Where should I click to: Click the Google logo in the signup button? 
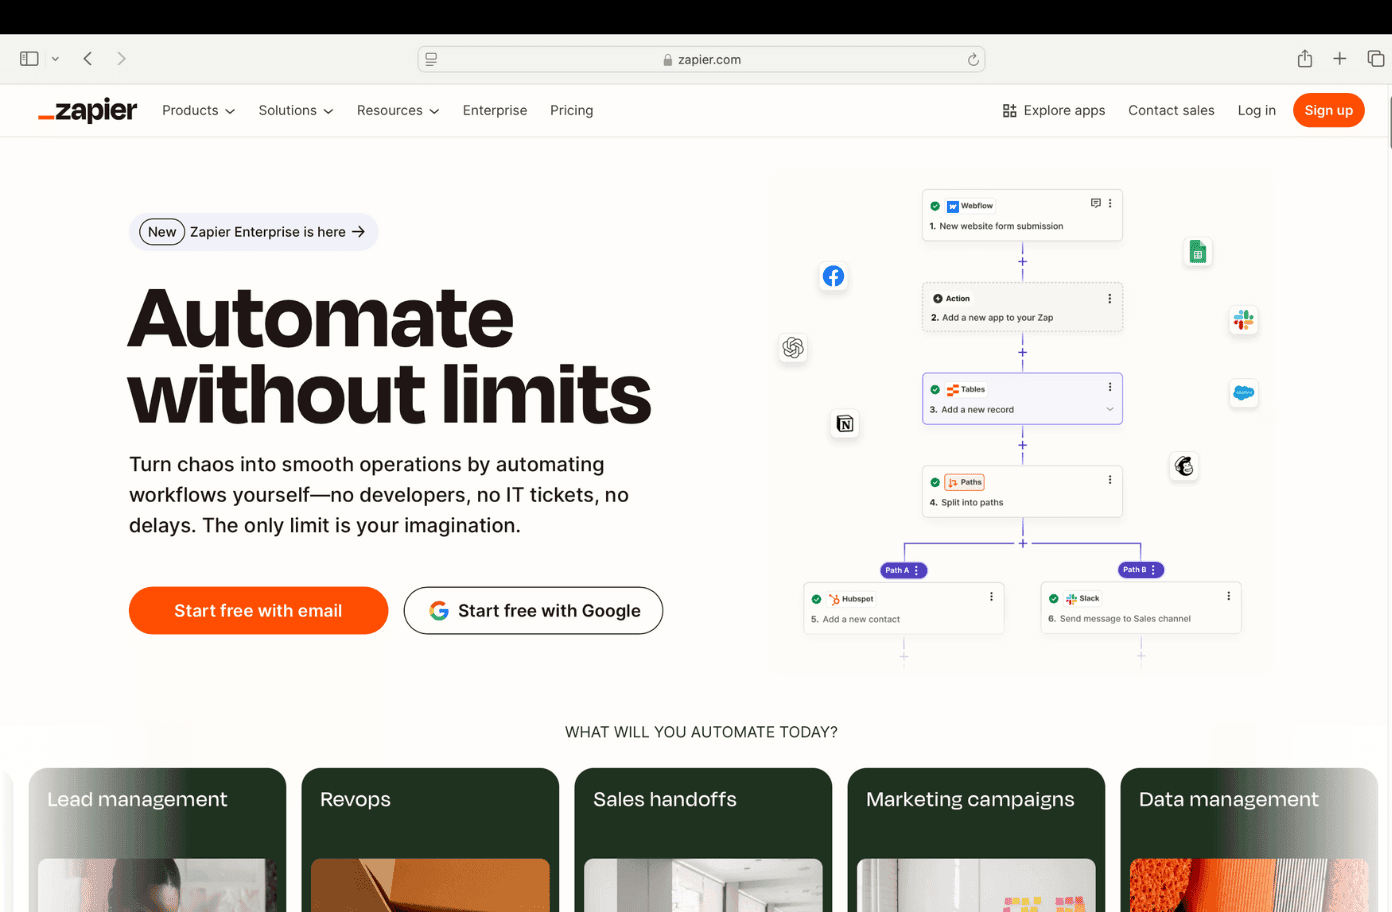point(438,610)
